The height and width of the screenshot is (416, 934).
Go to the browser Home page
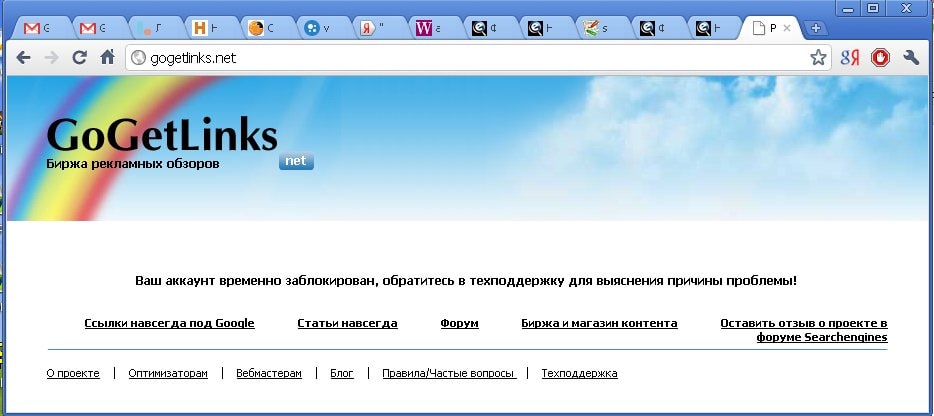click(107, 58)
